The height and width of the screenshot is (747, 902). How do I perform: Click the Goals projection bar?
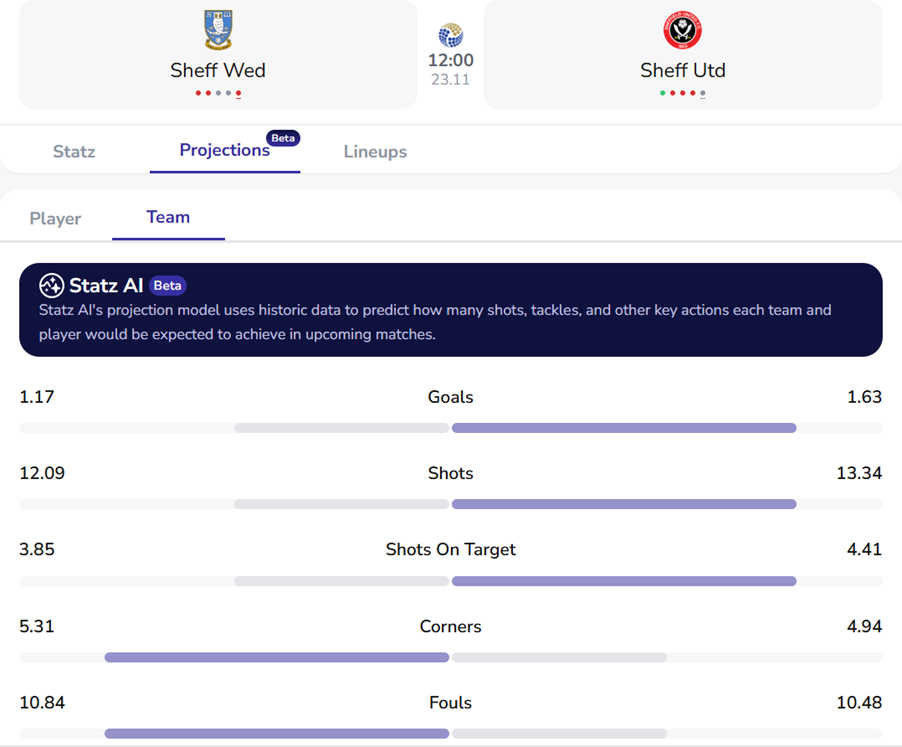(x=450, y=428)
